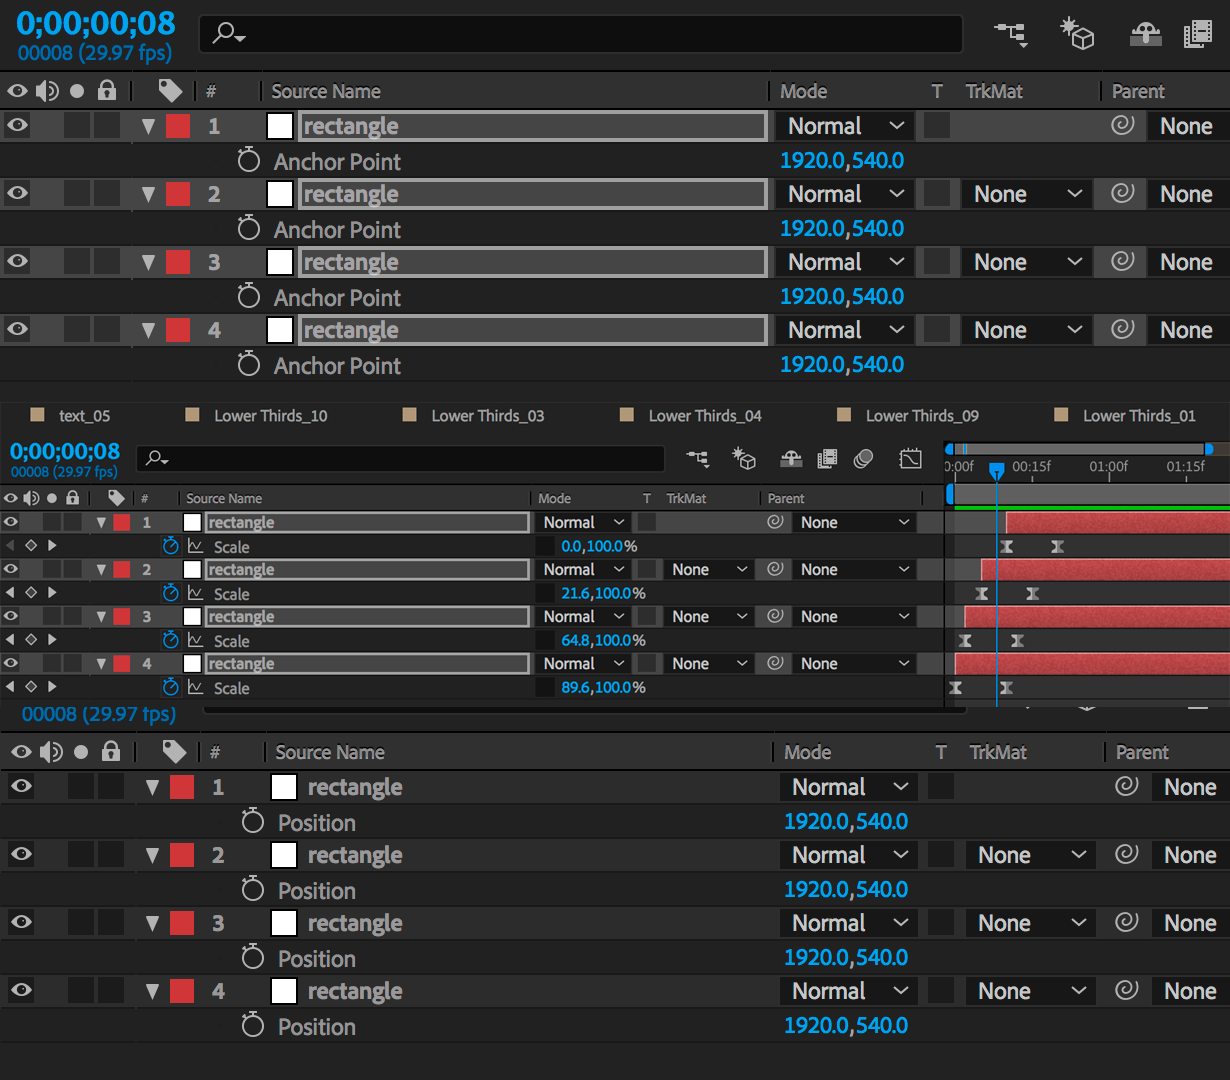1230x1080 pixels.
Task: Toggle Preserve Transparency box for layer 1 in Anchor Point panel
Action: 937,126
